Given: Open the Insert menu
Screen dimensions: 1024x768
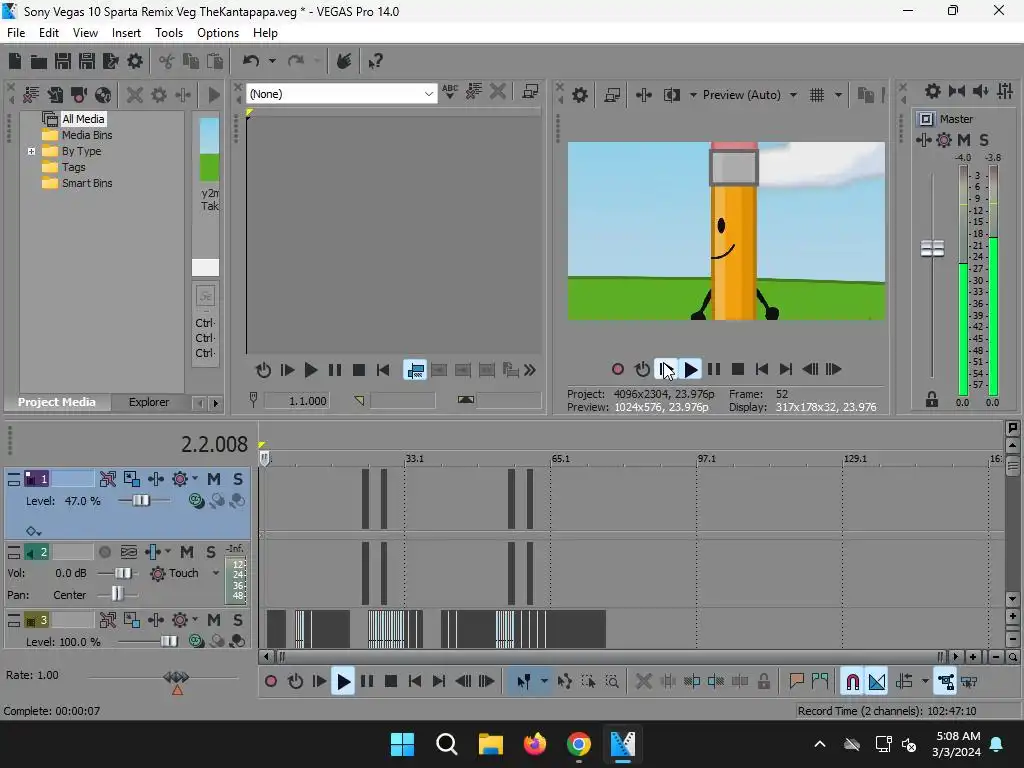Looking at the screenshot, I should tap(126, 33).
